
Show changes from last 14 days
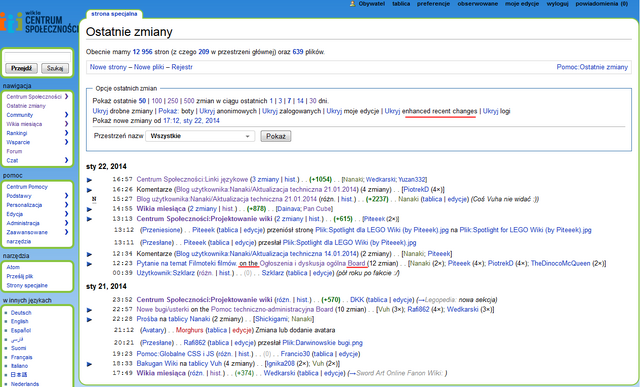pyautogui.click(x=300, y=101)
